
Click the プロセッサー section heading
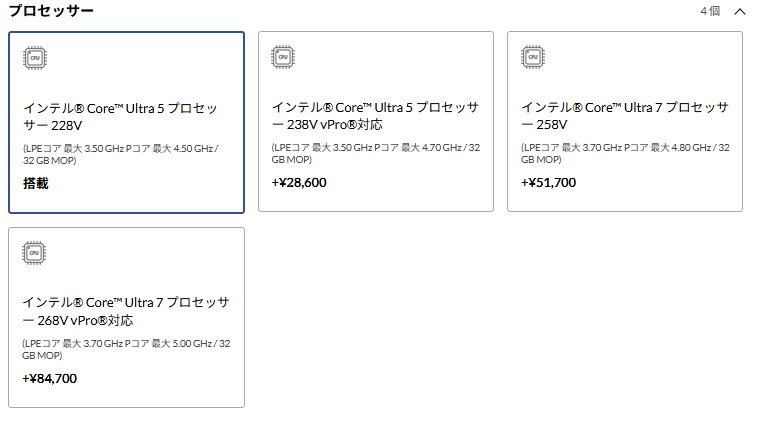51,11
